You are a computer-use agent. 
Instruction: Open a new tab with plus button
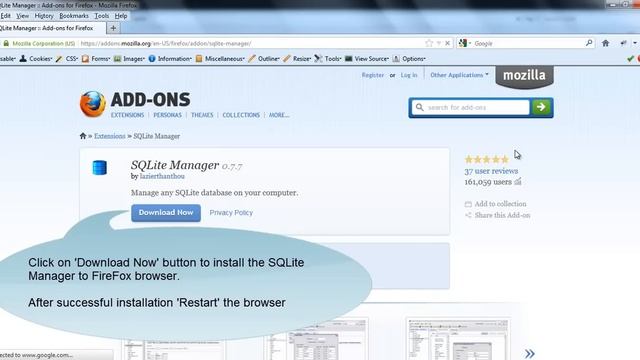113,28
